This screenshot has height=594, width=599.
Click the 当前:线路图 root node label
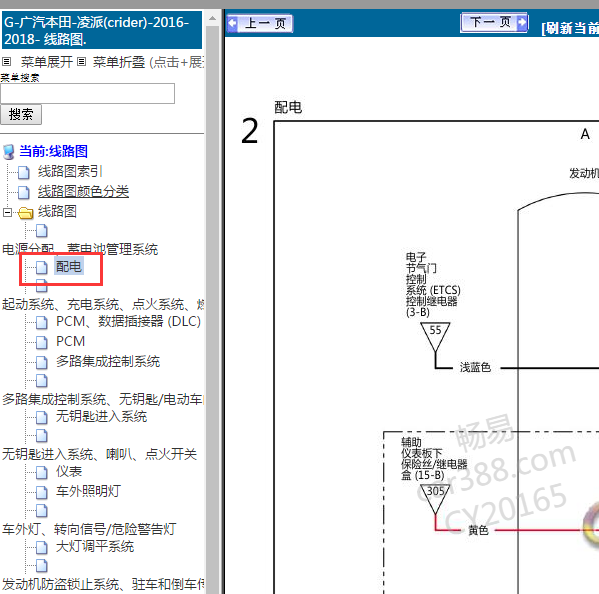(53, 151)
